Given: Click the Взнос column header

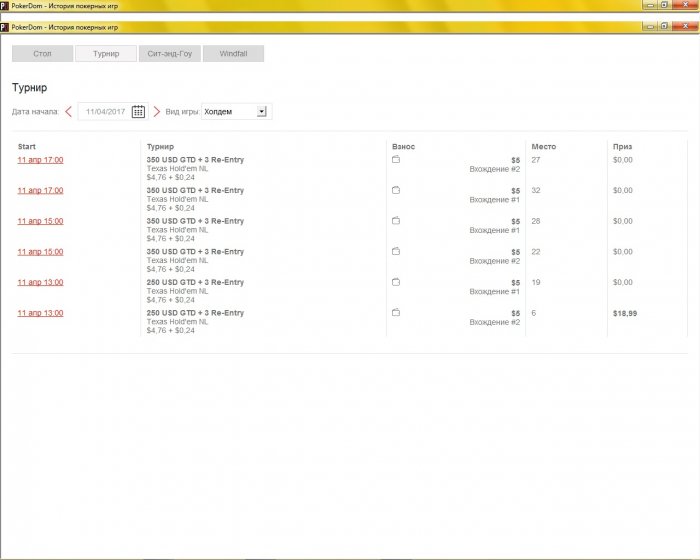Looking at the screenshot, I should [403, 146].
